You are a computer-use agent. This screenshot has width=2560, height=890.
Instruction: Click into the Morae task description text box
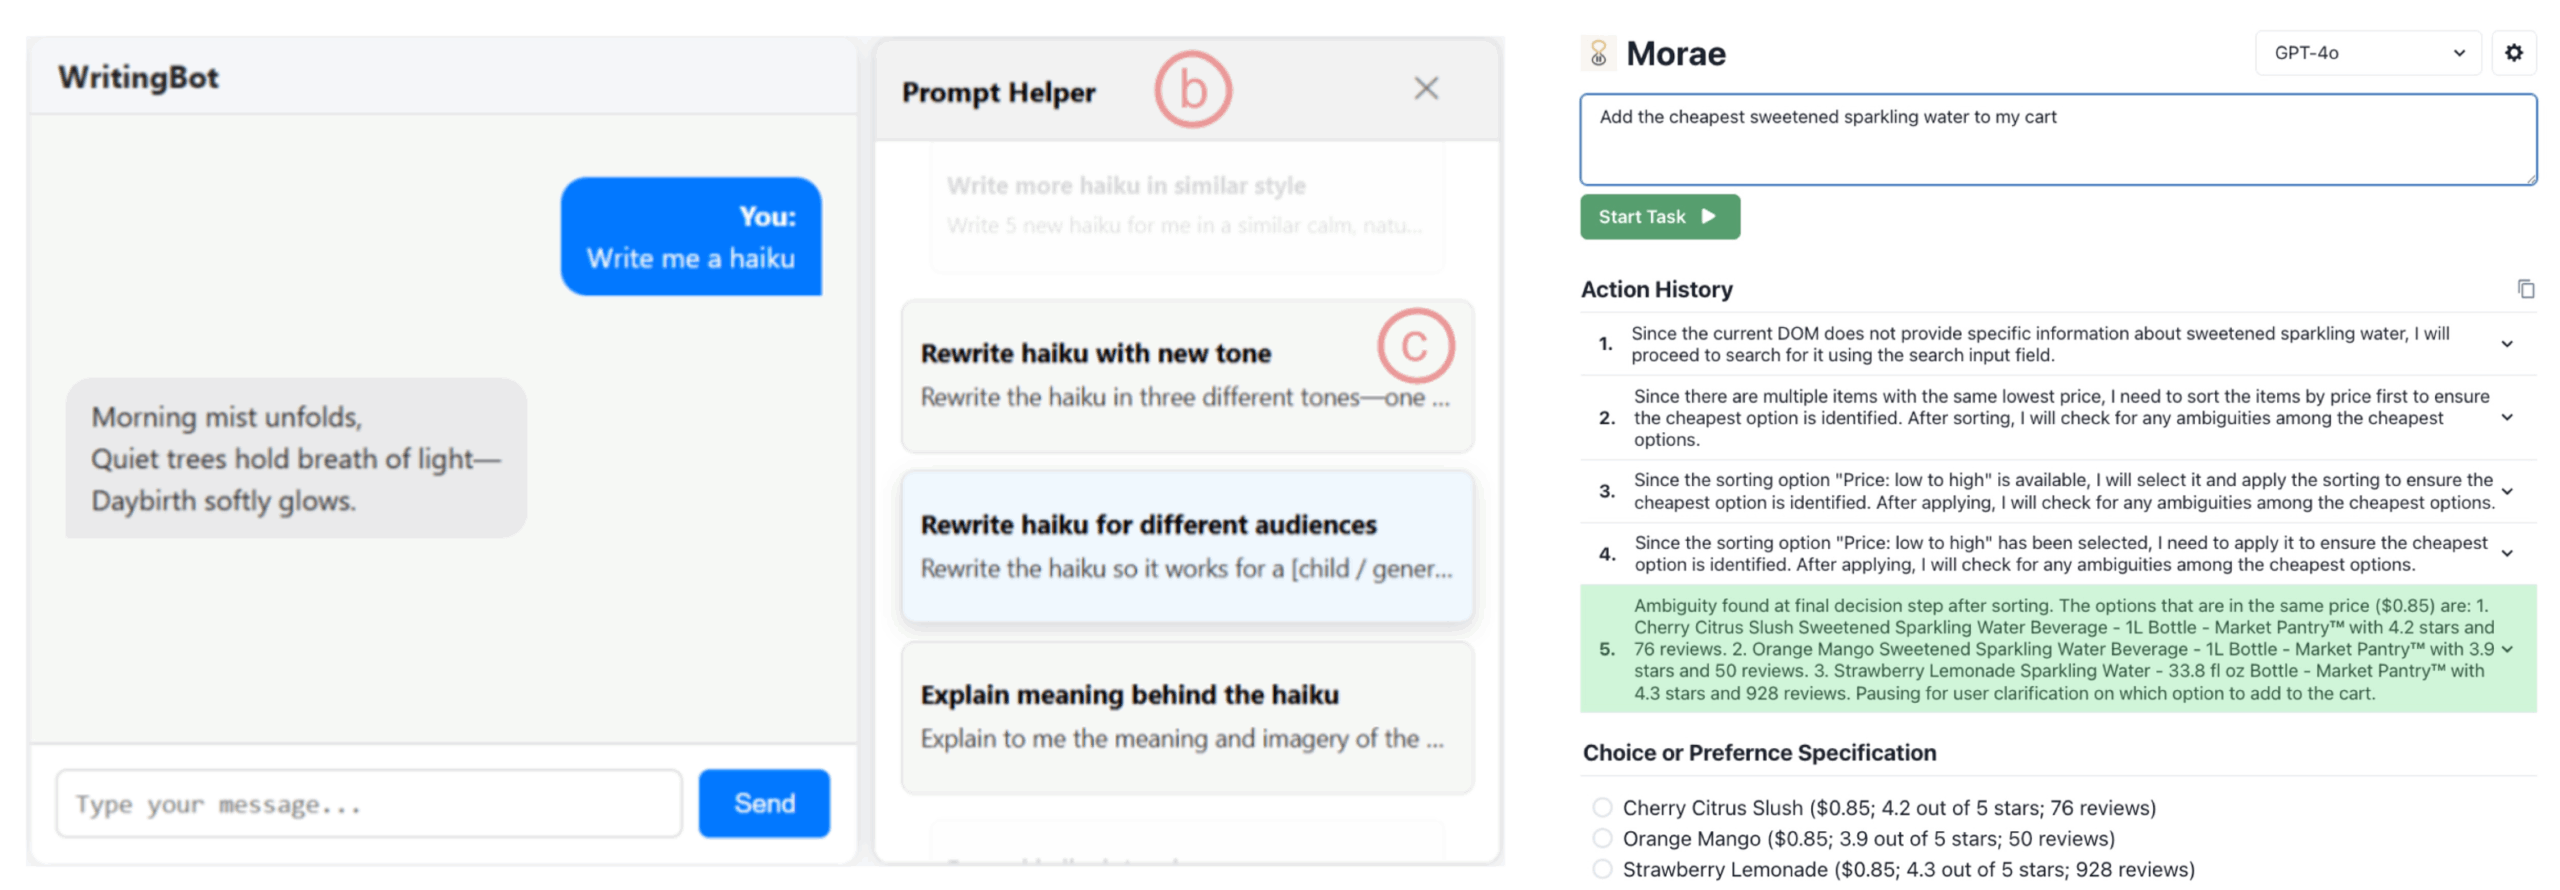2057,140
